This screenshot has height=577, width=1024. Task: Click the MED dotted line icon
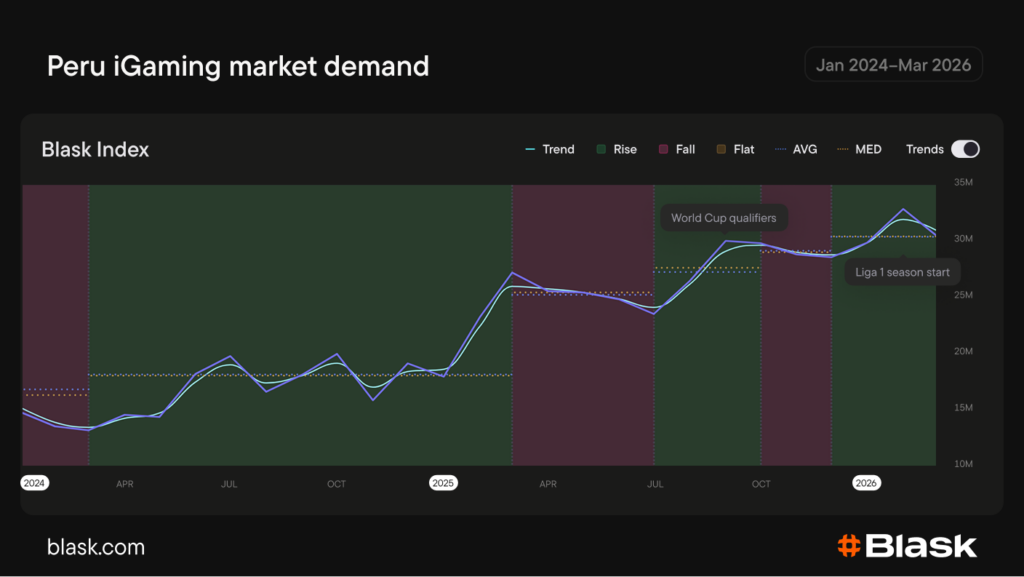click(842, 149)
